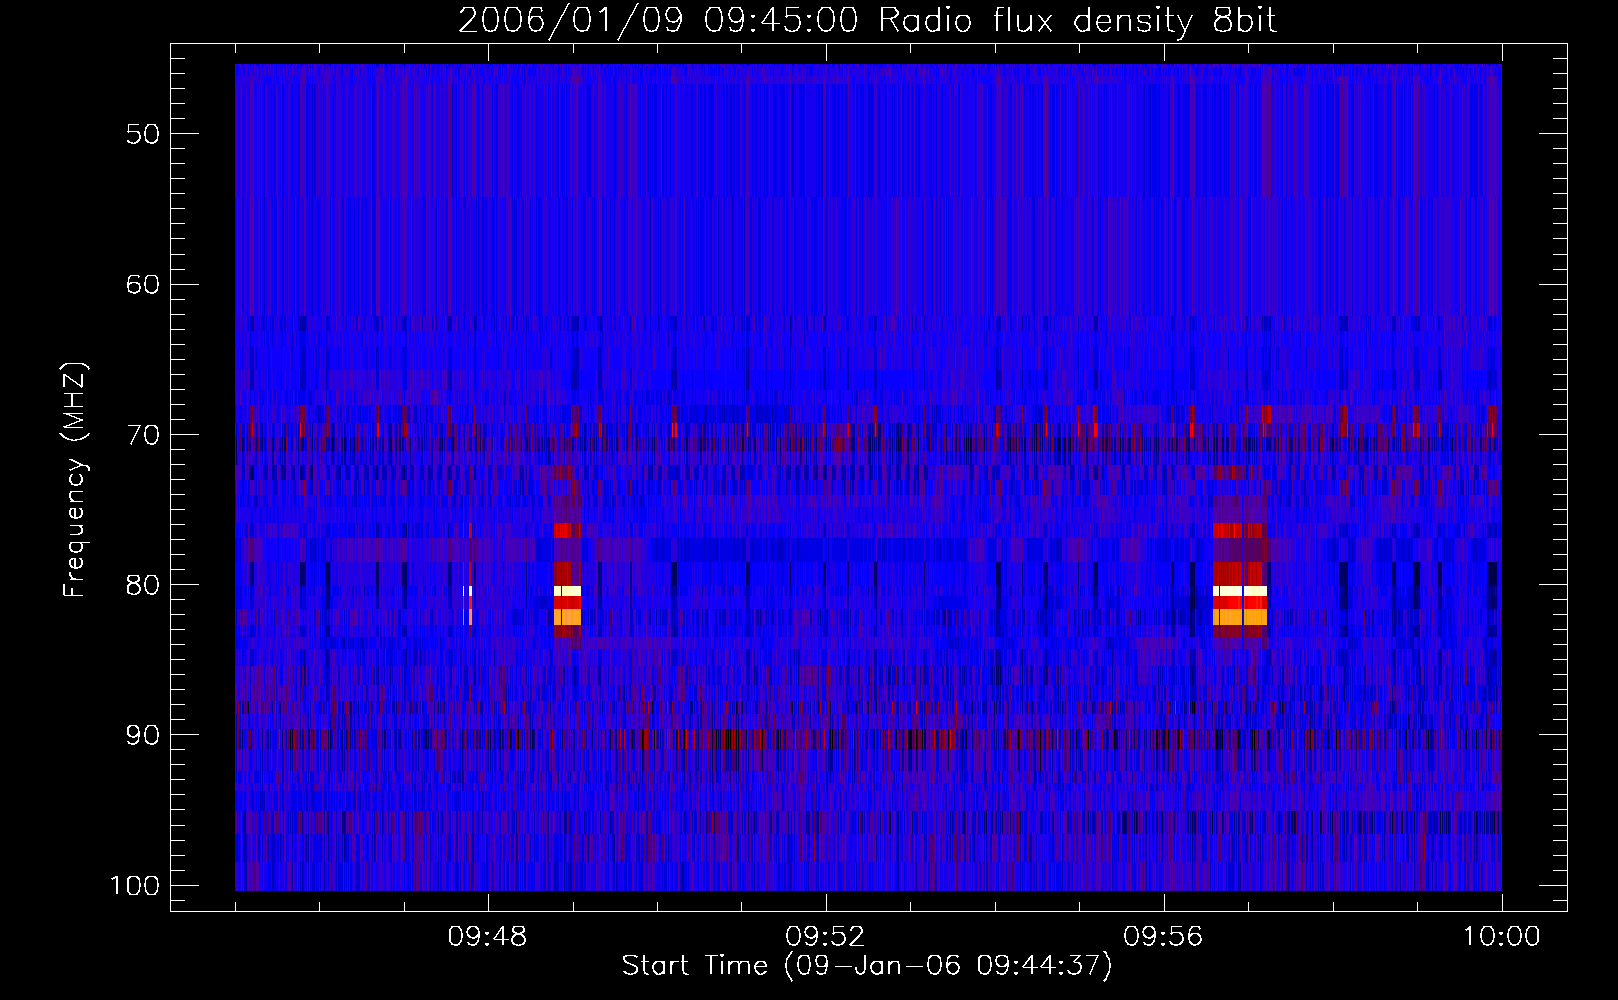Select the 60 frequency tick label

[143, 284]
